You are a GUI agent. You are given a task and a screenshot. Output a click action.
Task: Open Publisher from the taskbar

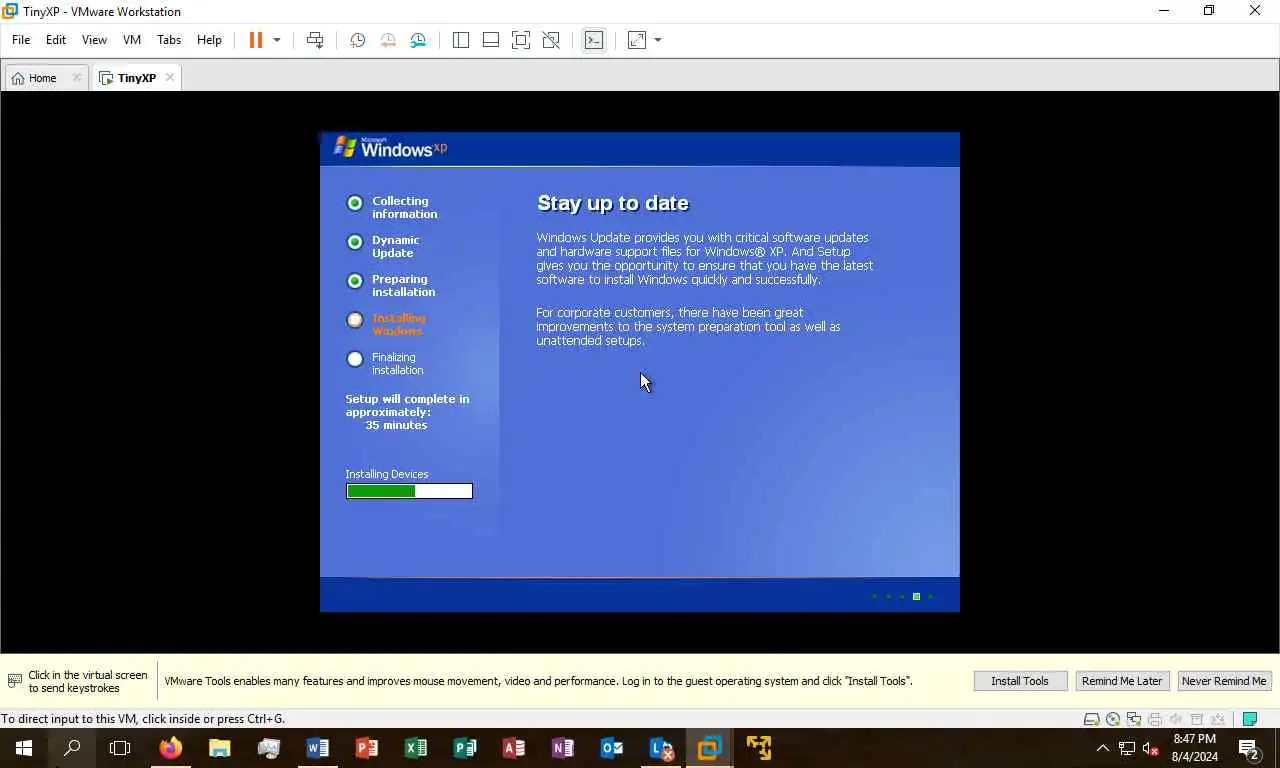pos(465,748)
